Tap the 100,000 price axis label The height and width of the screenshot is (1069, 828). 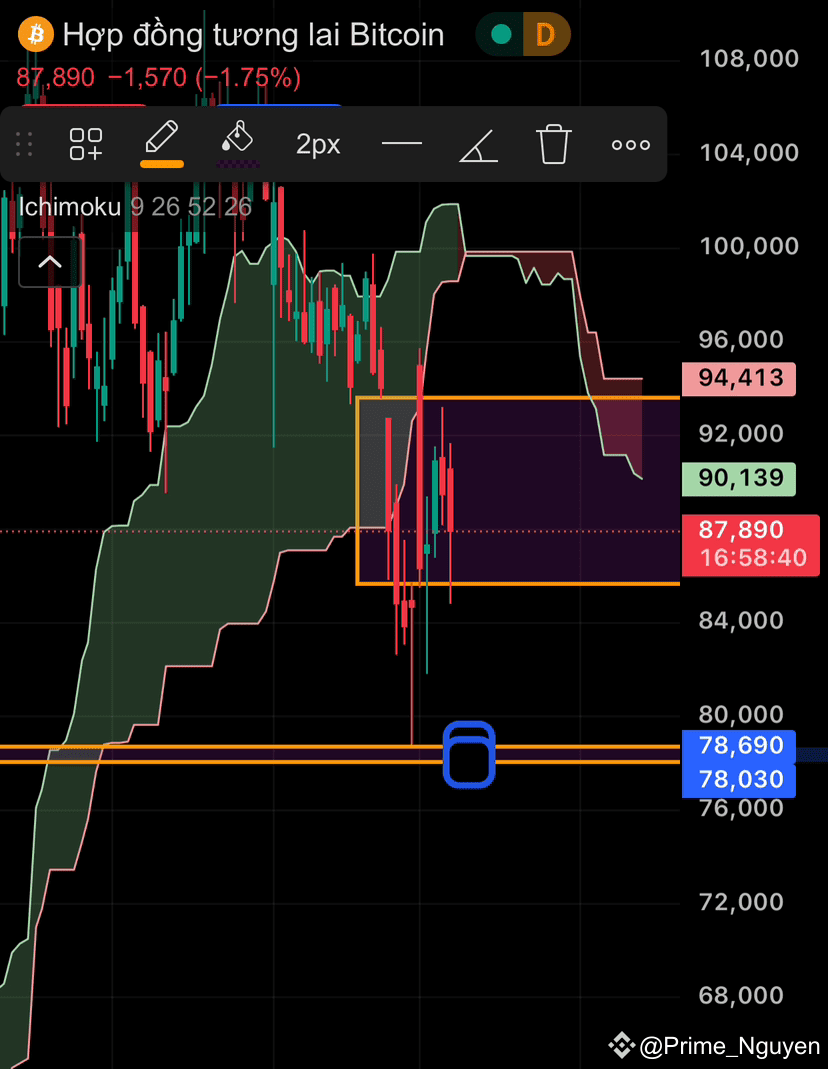pyautogui.click(x=749, y=246)
